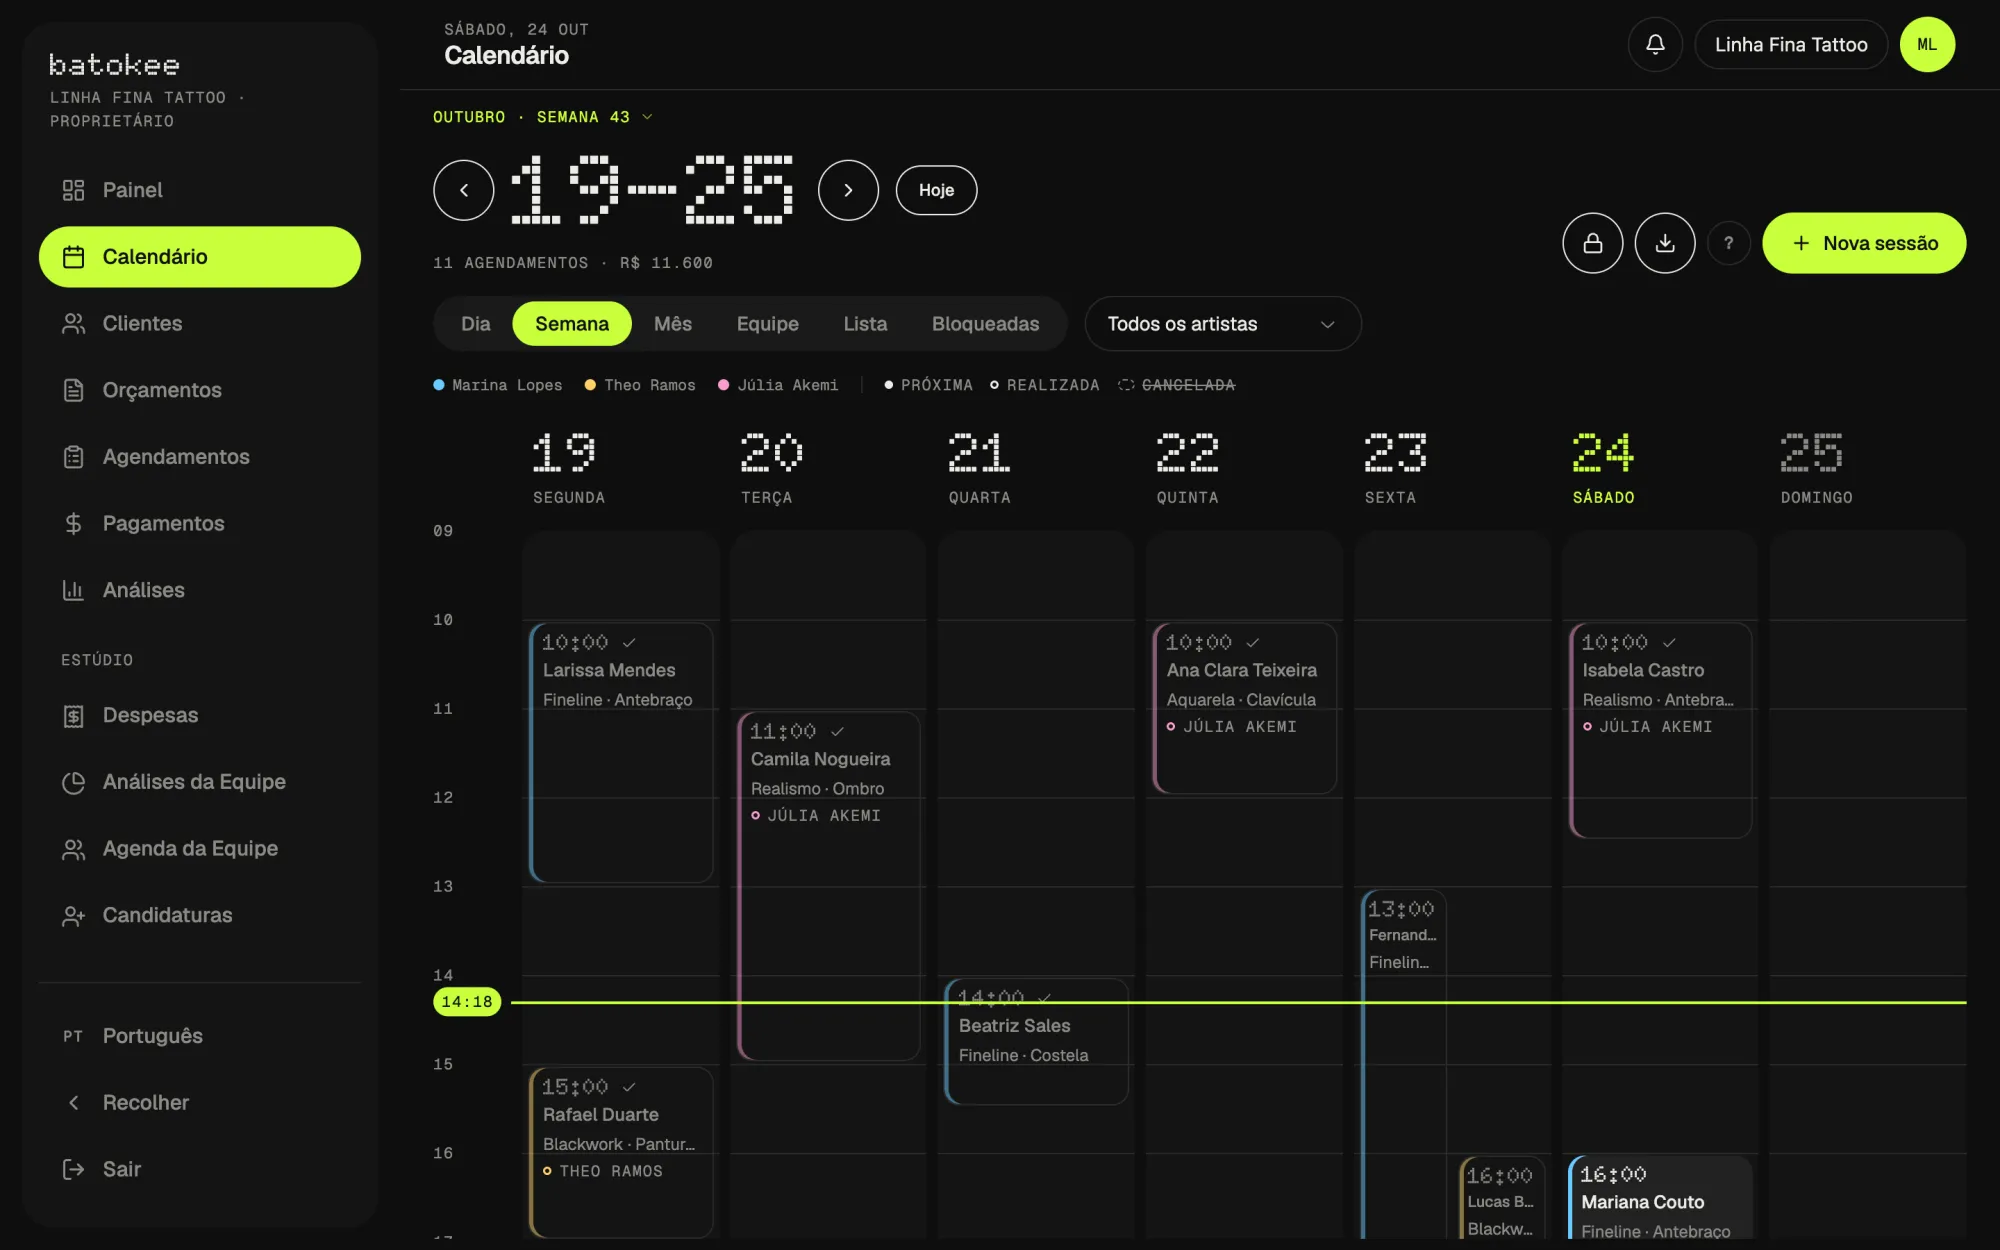Open Rafael Duarte 15:00 appointment

621,1153
